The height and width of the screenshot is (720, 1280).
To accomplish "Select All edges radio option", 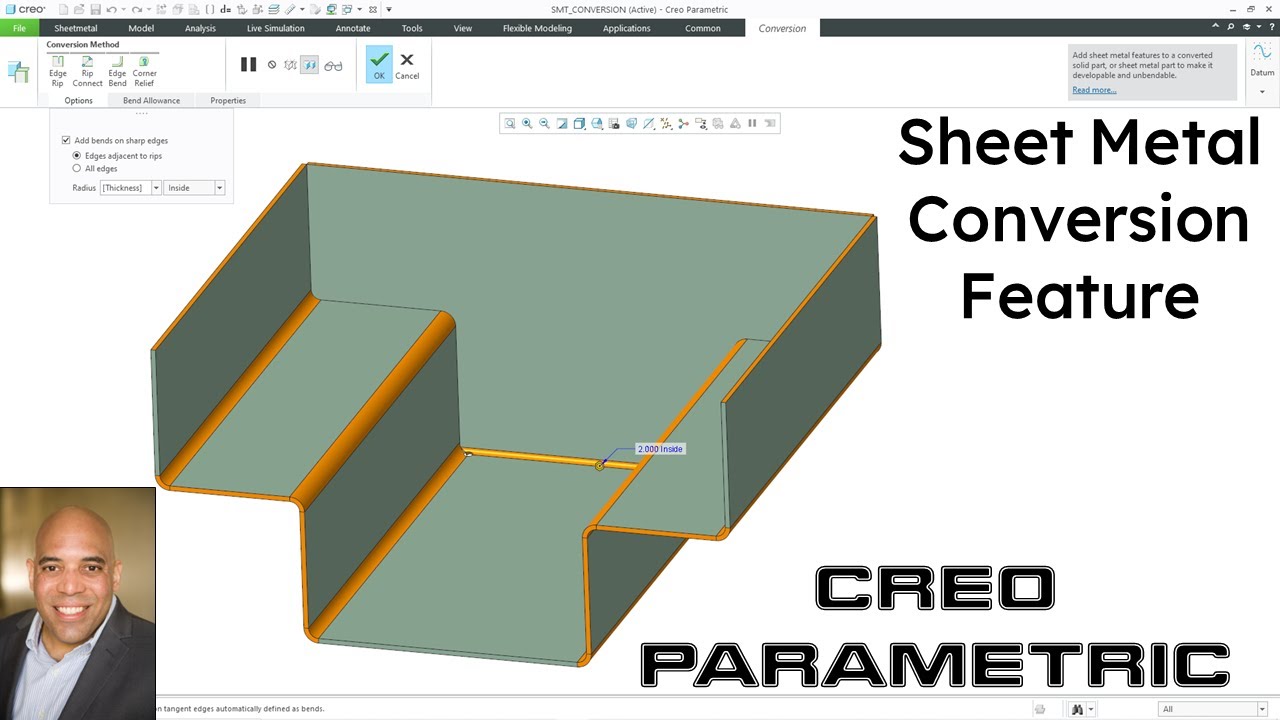I will click(x=77, y=168).
